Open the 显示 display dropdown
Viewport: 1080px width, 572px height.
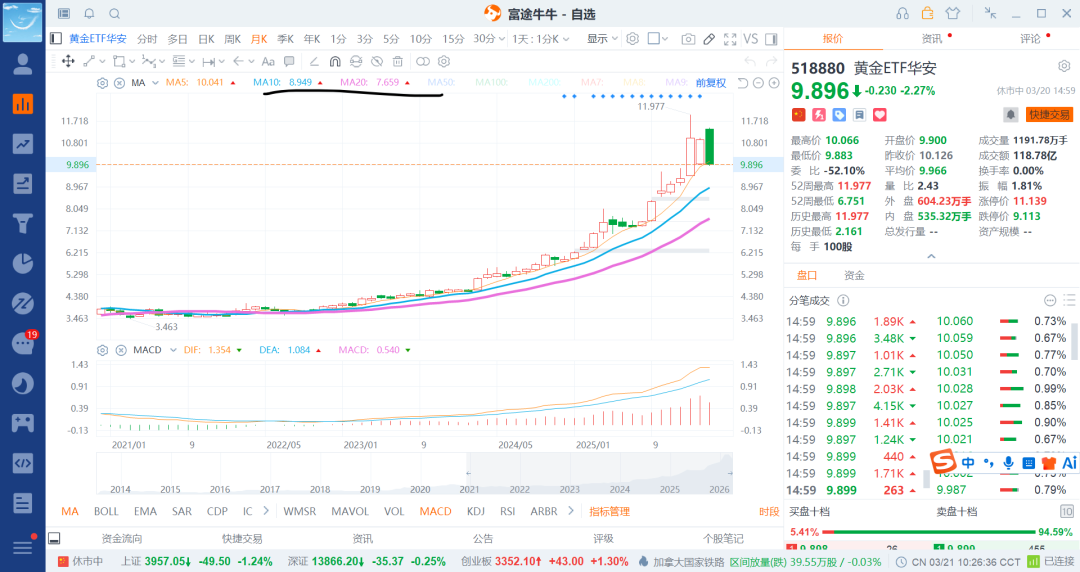tap(602, 39)
